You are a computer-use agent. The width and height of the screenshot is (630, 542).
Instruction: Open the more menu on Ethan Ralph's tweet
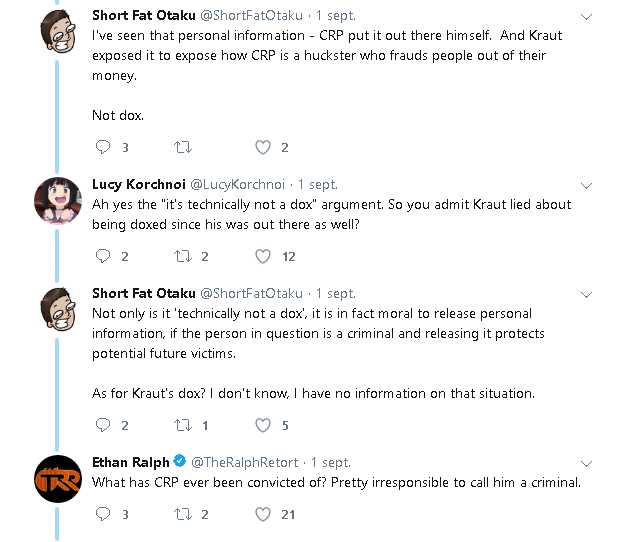point(586,464)
